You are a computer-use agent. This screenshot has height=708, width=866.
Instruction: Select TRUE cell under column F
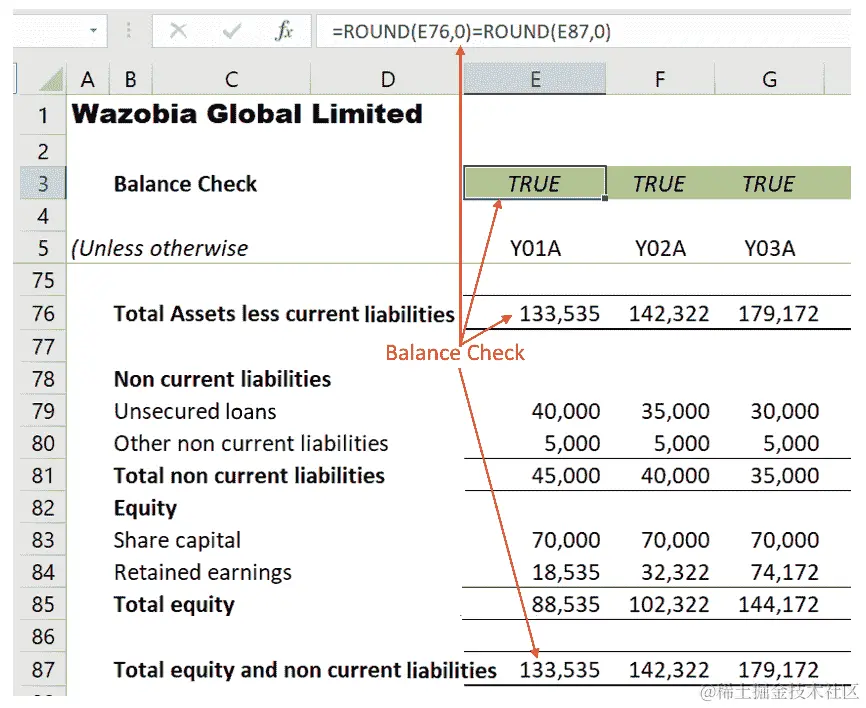click(659, 183)
